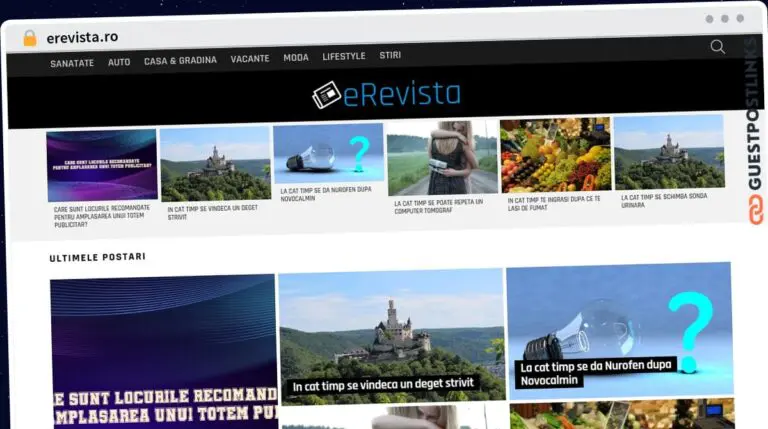768x429 pixels.
Task: Open top-row link 'La cat timp se da Nurofen dupa Novocalmin'
Action: click(326, 194)
